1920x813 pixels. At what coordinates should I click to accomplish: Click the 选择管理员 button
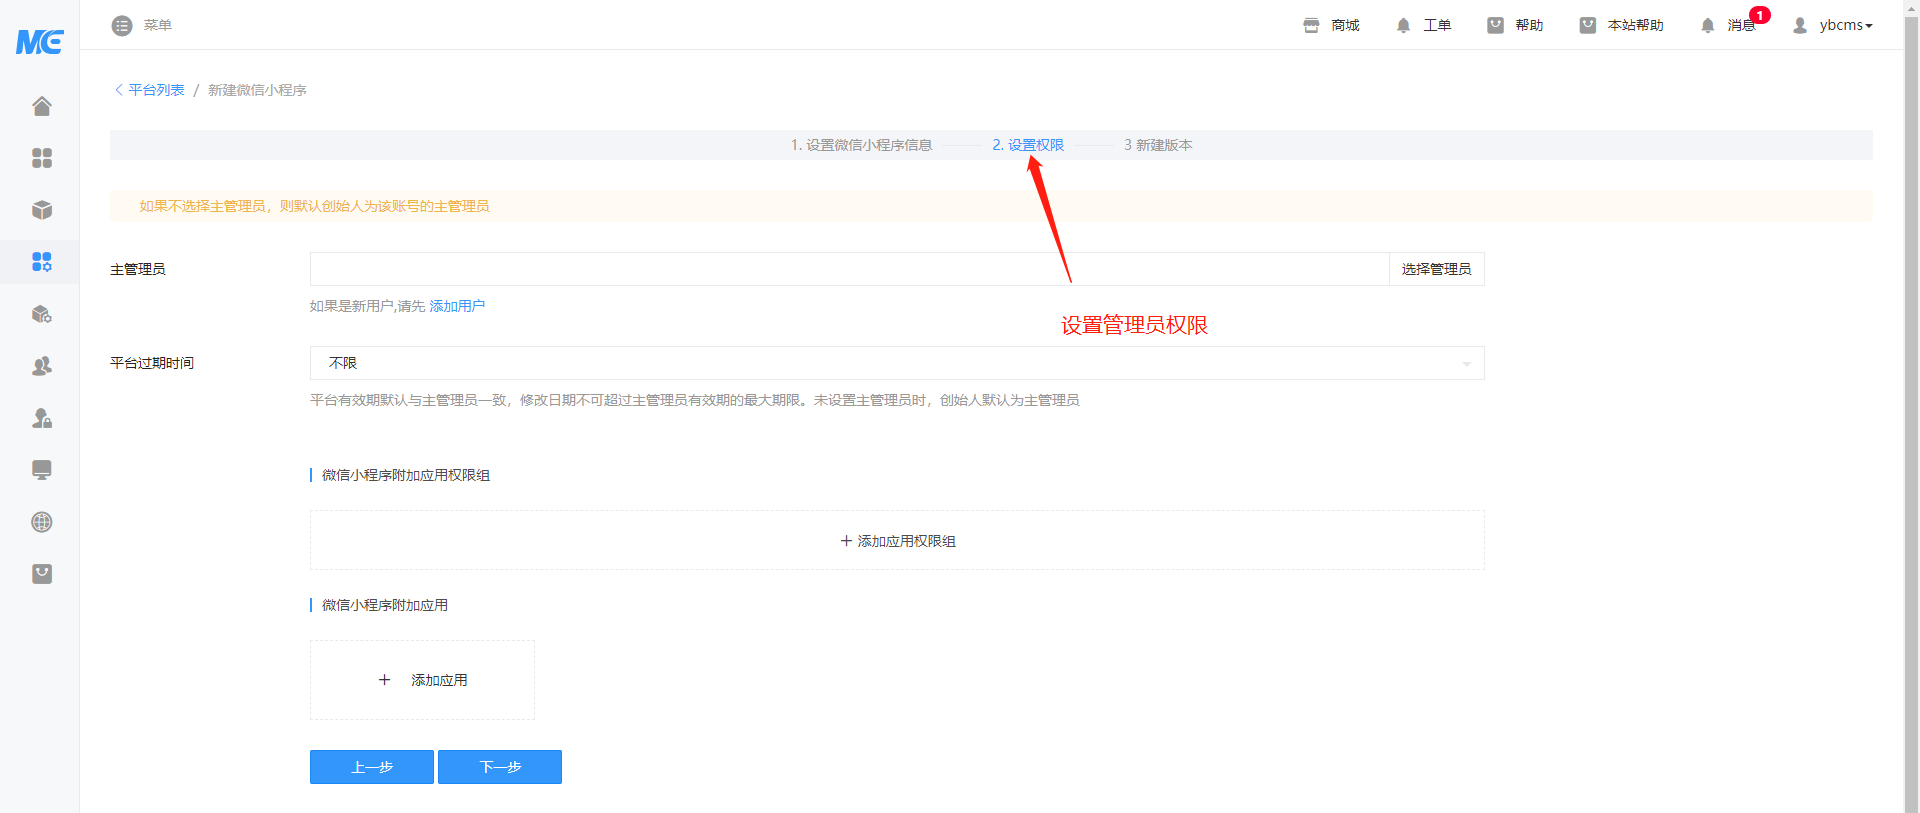point(1436,269)
